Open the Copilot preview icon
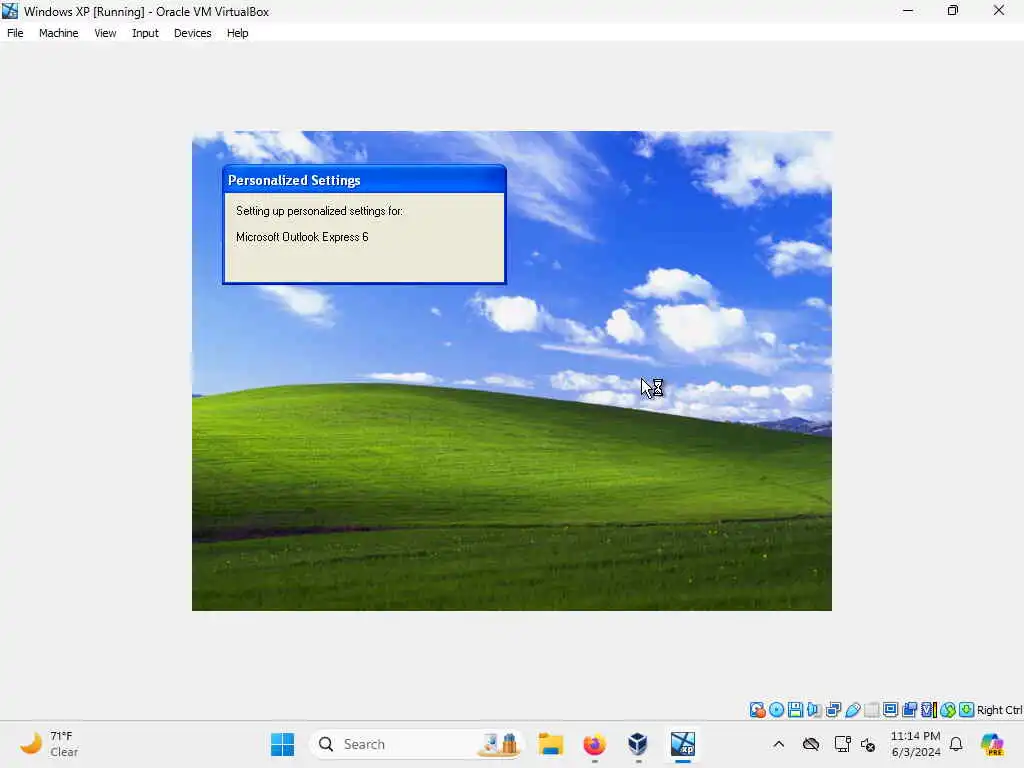This screenshot has width=1024, height=768. tap(992, 744)
